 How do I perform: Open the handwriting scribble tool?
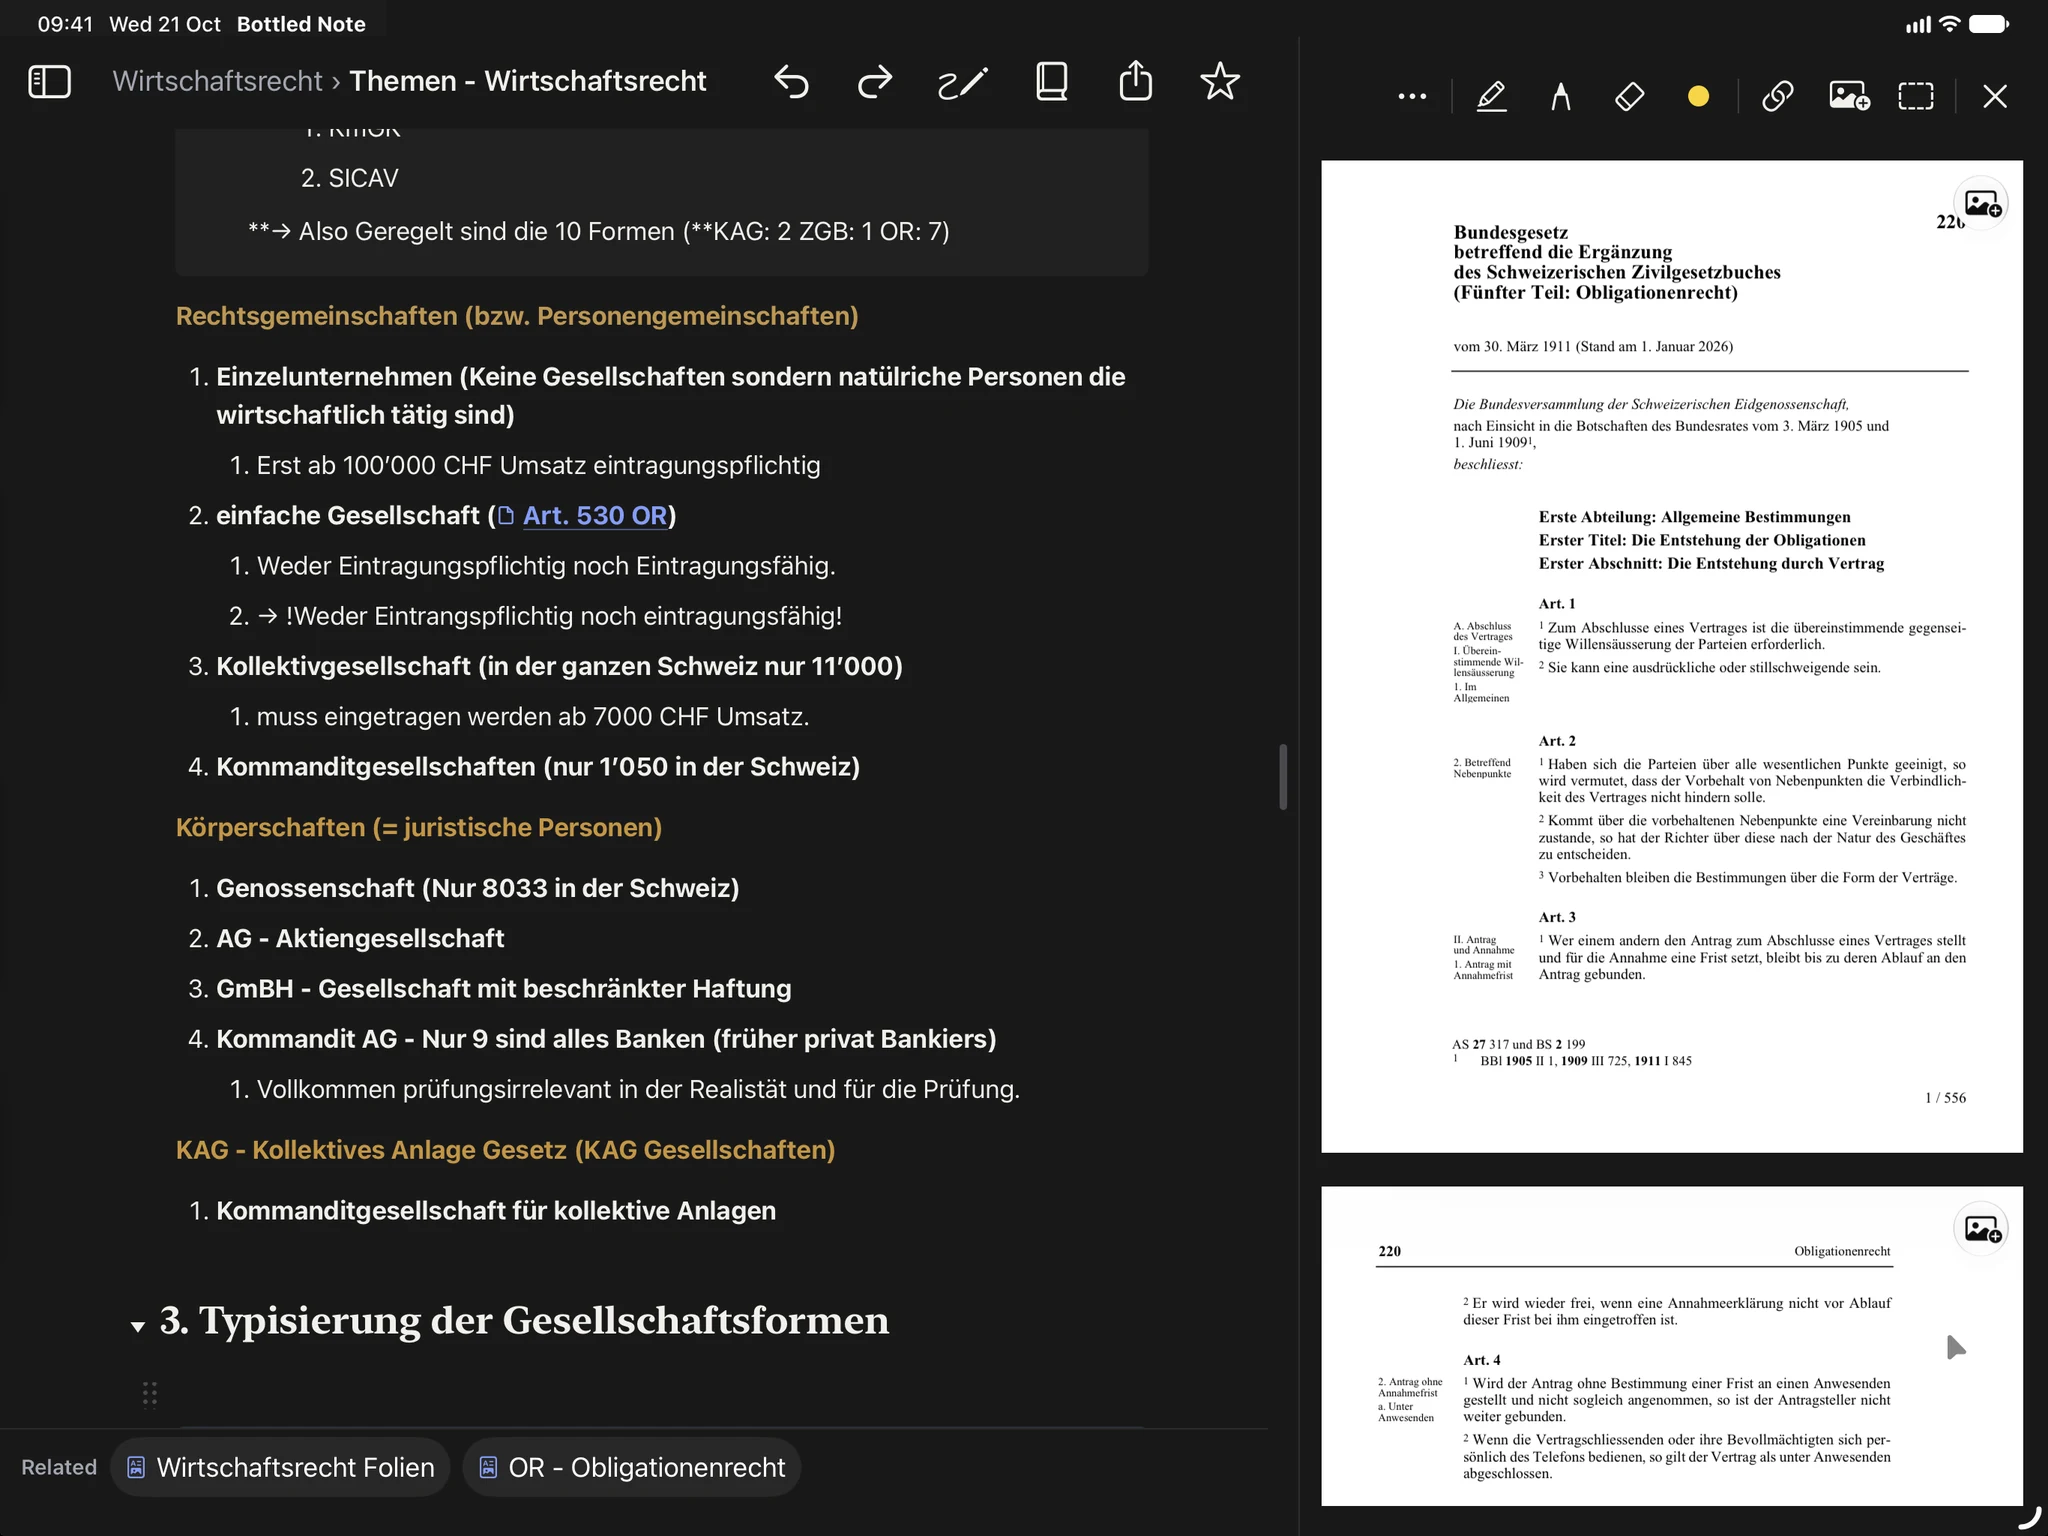[962, 83]
